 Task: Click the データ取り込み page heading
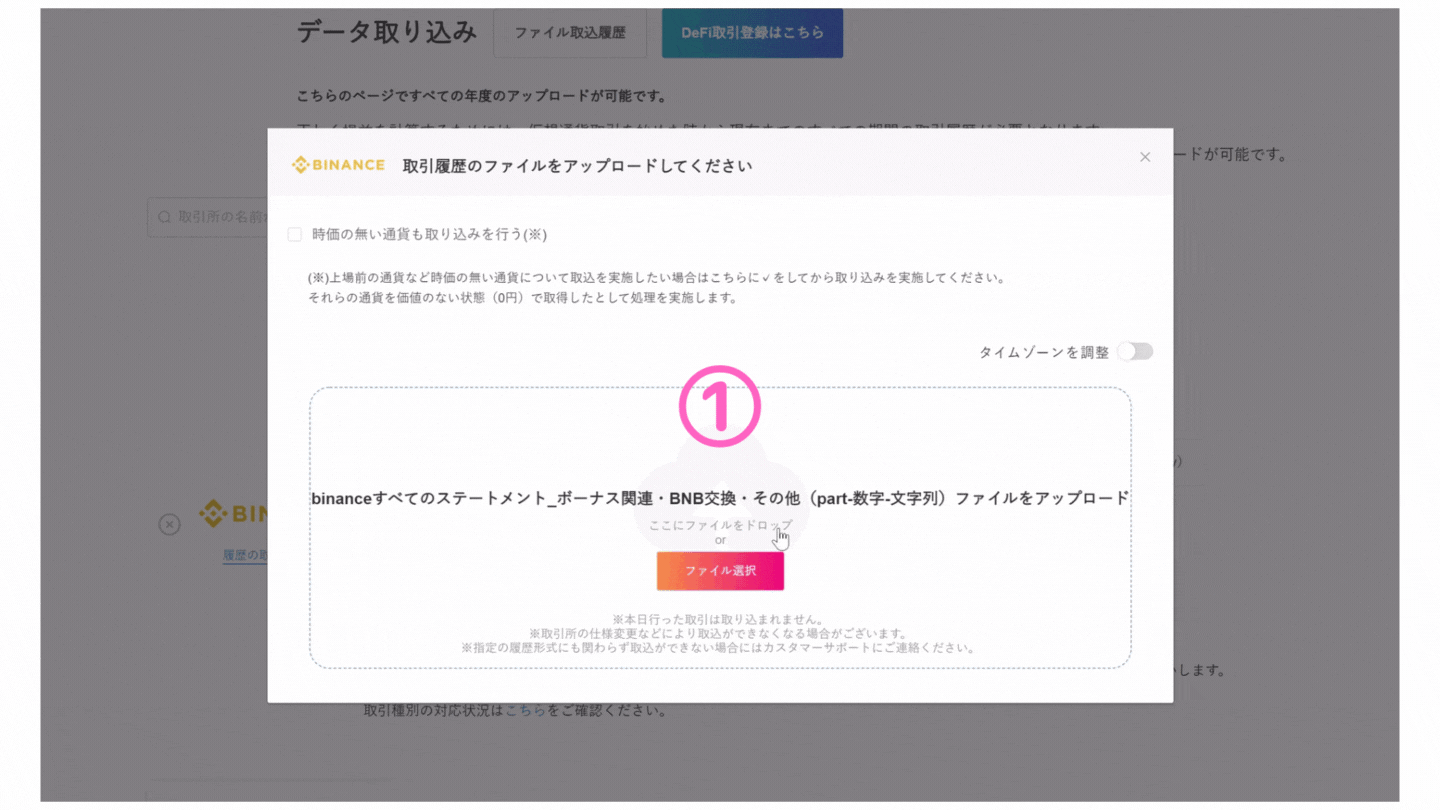(387, 31)
